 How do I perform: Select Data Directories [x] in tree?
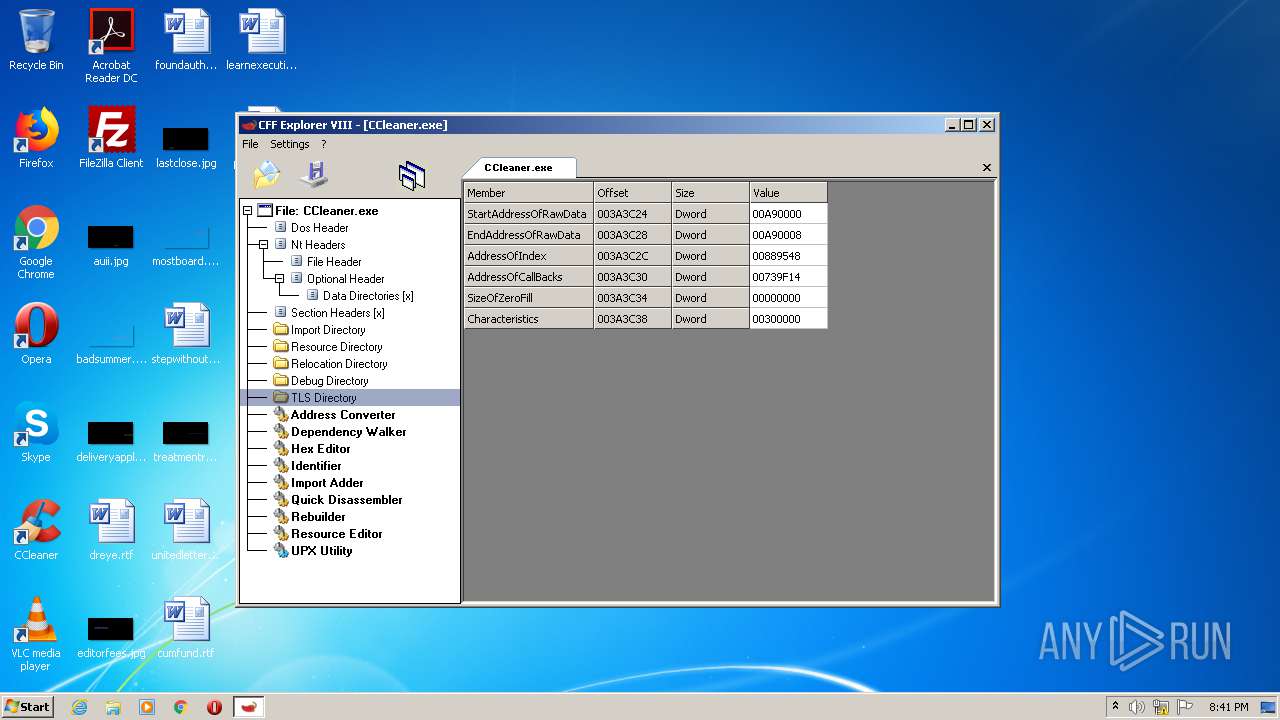click(367, 296)
